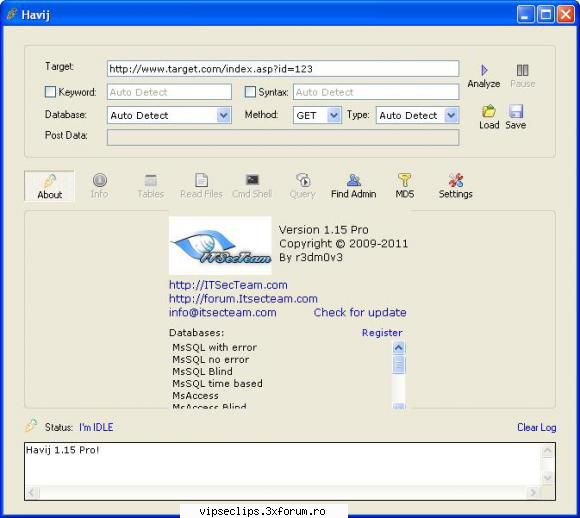Click the Save floppy disk icon
Screen dimensions: 580x518
click(x=516, y=111)
